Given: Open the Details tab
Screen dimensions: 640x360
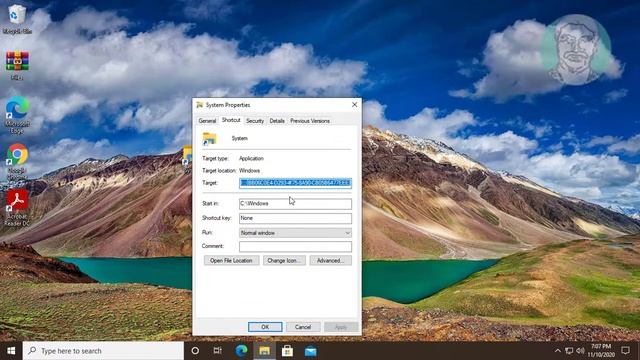Looking at the screenshot, I should pyautogui.click(x=277, y=121).
